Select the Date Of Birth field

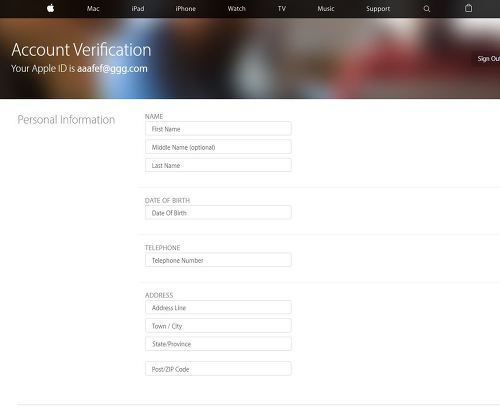click(218, 213)
